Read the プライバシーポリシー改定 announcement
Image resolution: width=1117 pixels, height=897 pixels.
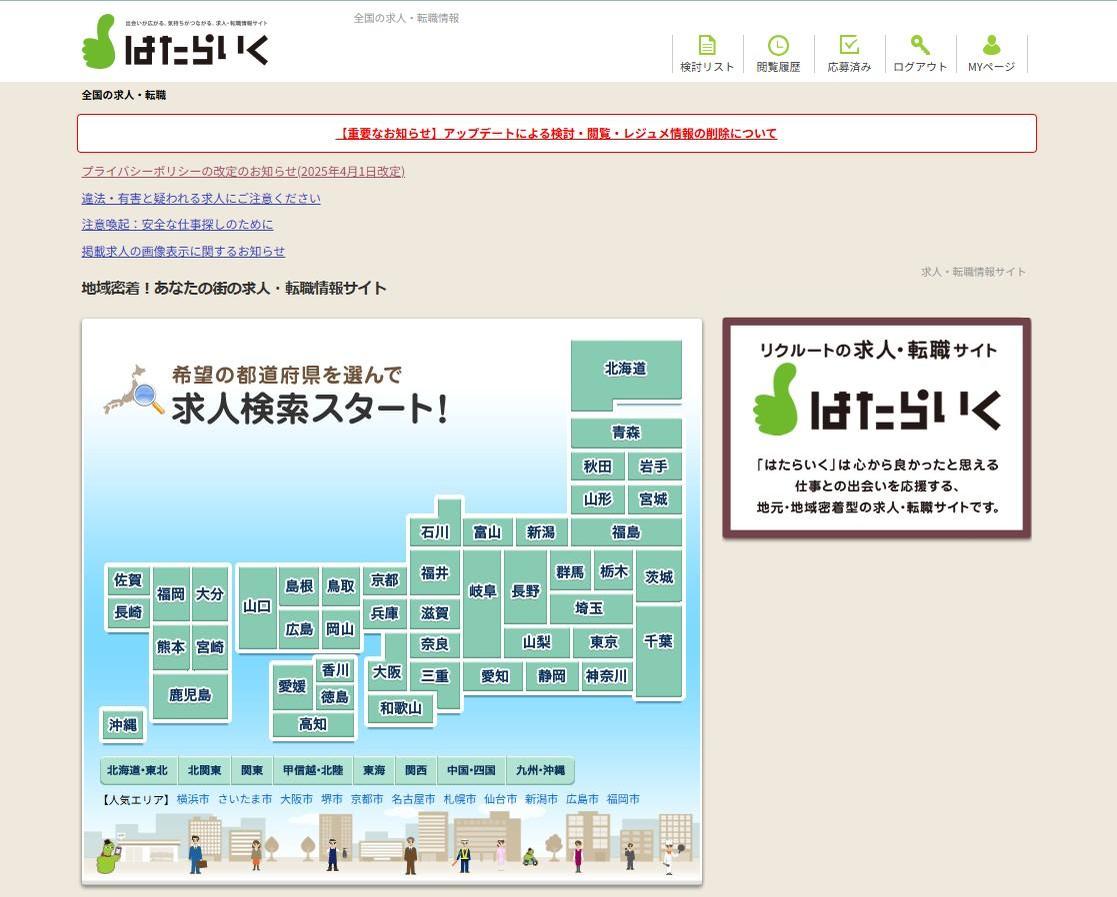[242, 171]
